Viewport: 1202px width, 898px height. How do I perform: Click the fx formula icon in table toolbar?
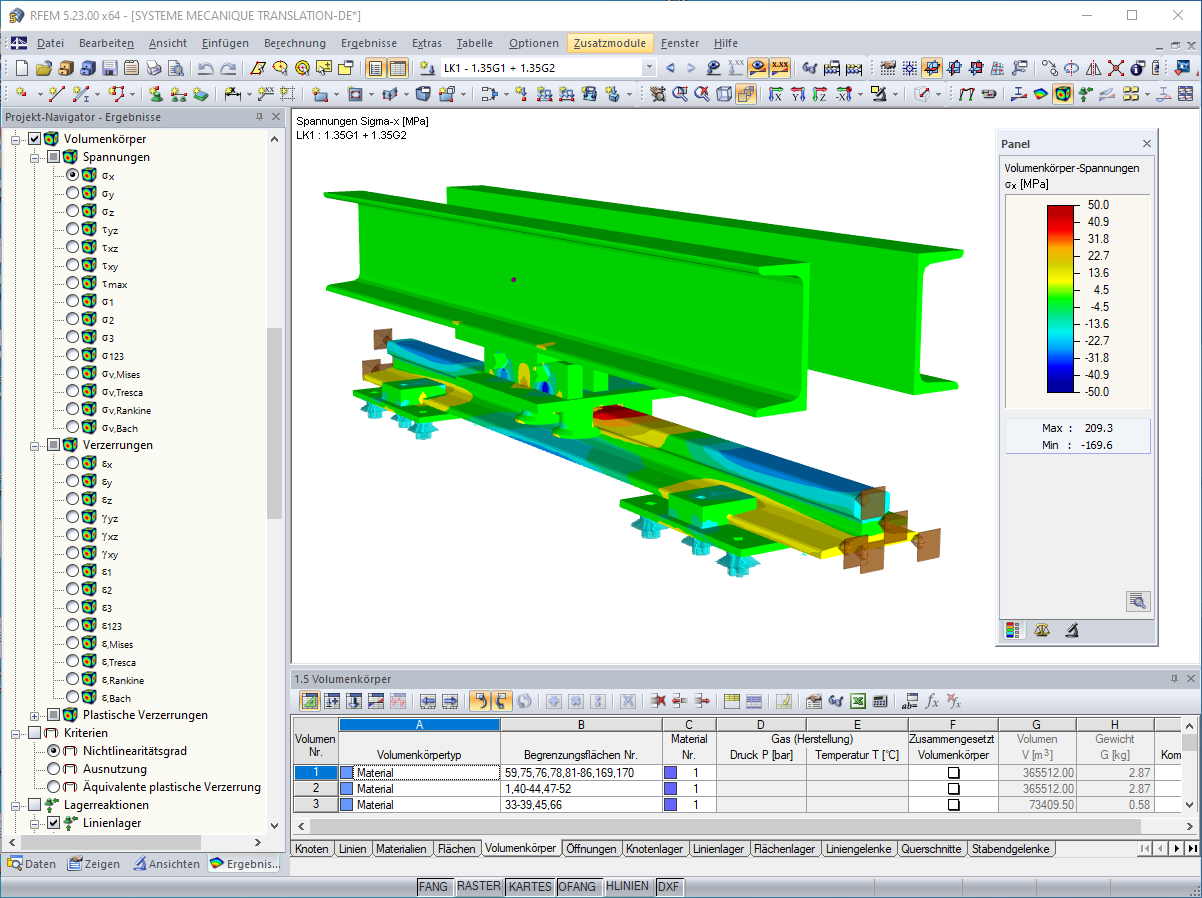pyautogui.click(x=932, y=701)
